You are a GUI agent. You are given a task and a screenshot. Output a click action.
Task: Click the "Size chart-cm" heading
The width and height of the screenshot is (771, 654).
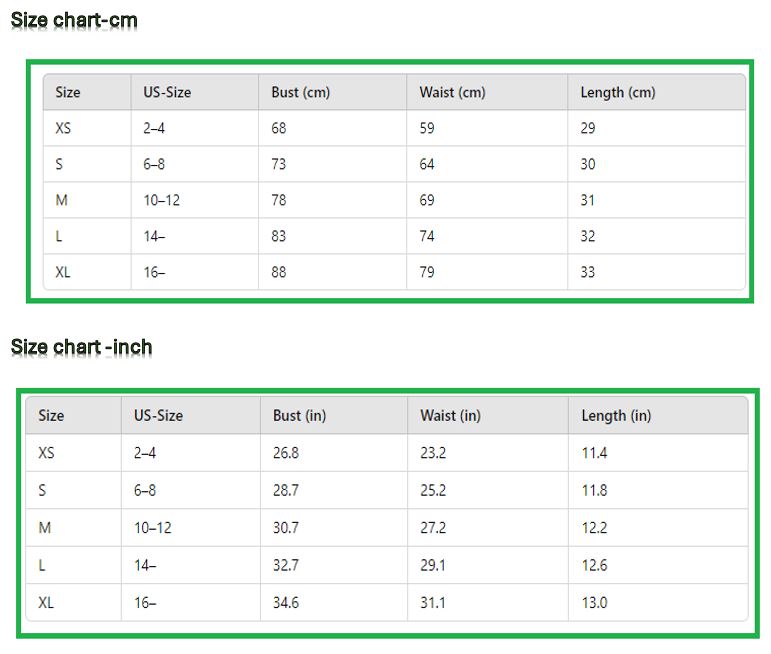74,20
